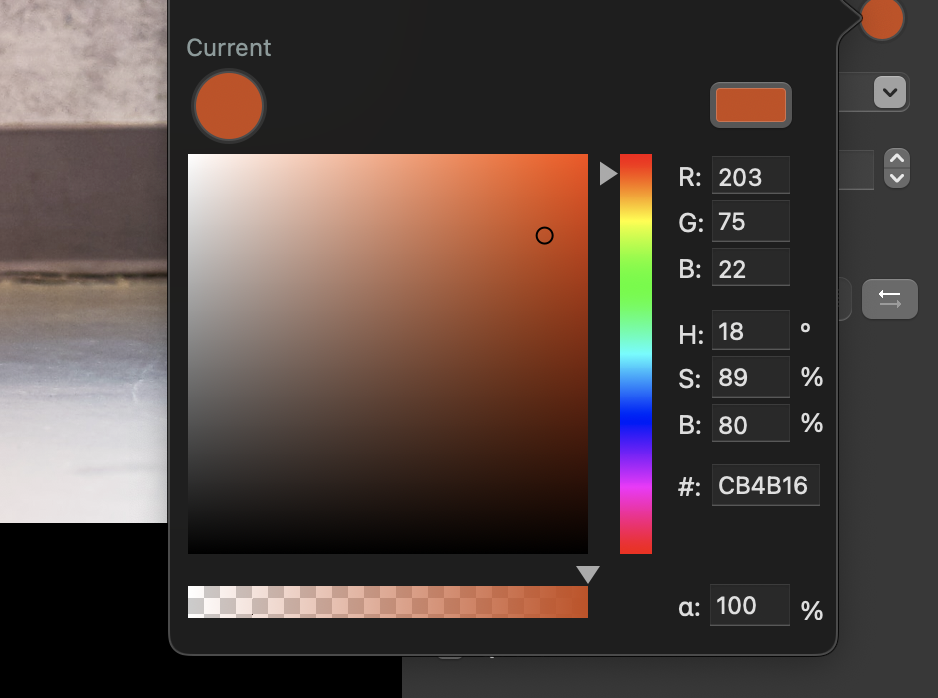Click the hue slider triangle marker
Viewport: 938px width, 698px height.
(608, 173)
